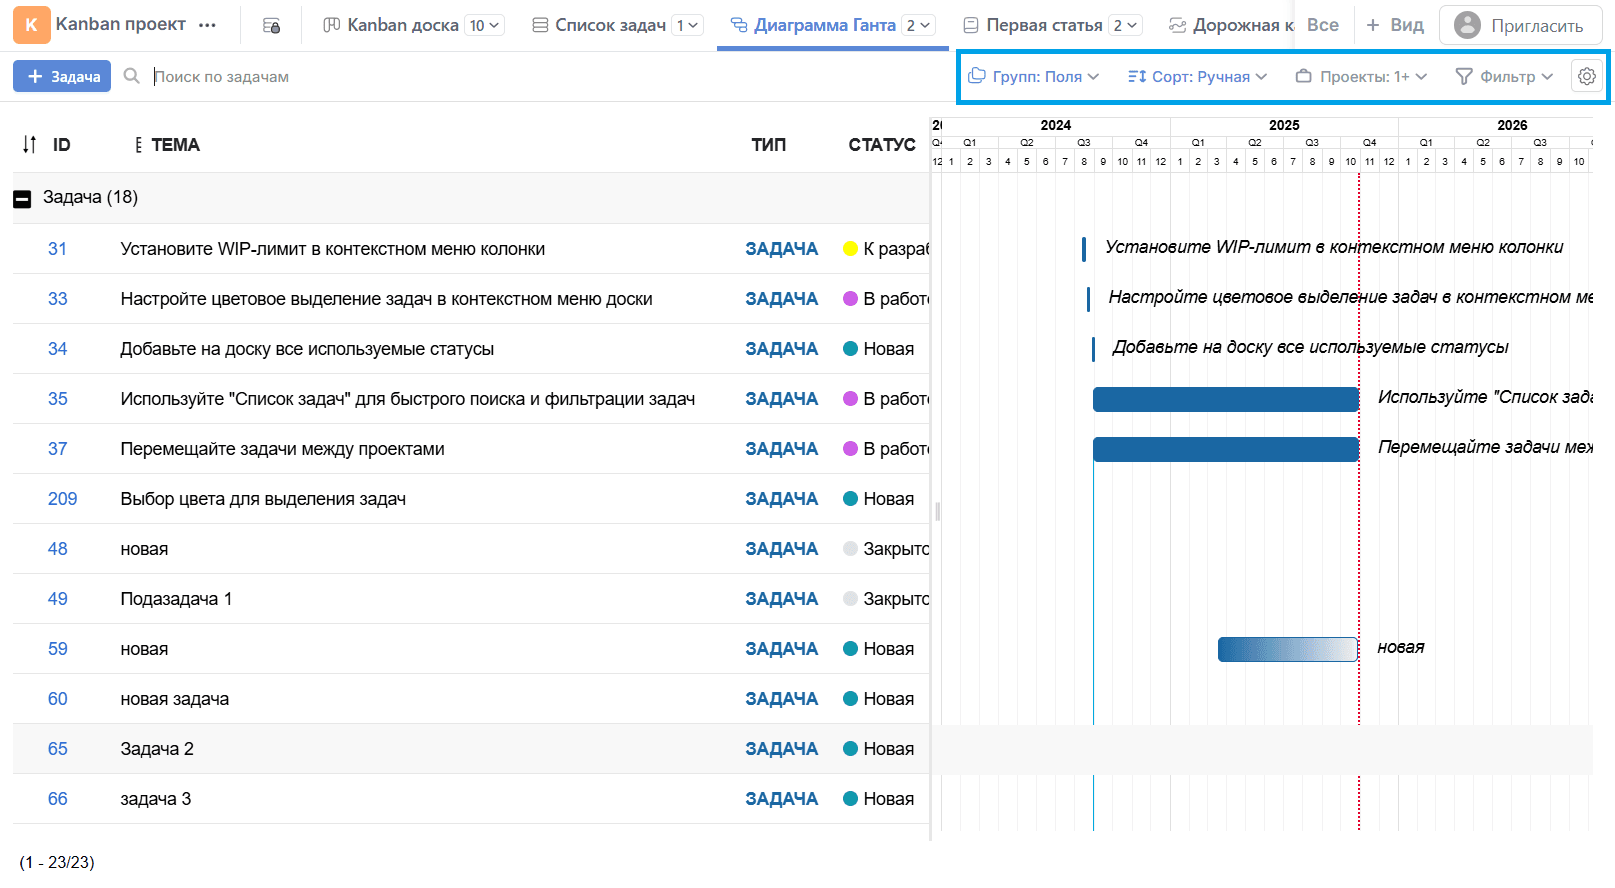Open the three-dots menu next to Kanban проект
The image size is (1615, 888).
(x=207, y=25)
